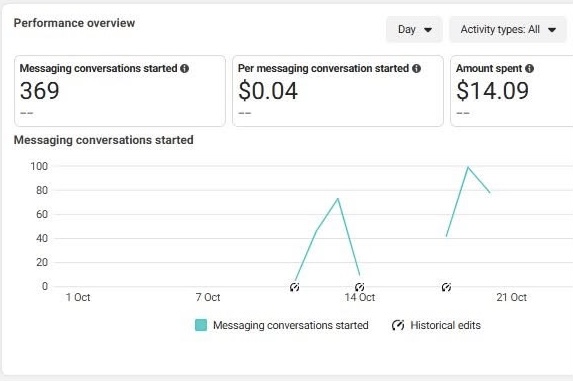
Task: Select the Per messaging conversation started card
Action: tap(338, 91)
